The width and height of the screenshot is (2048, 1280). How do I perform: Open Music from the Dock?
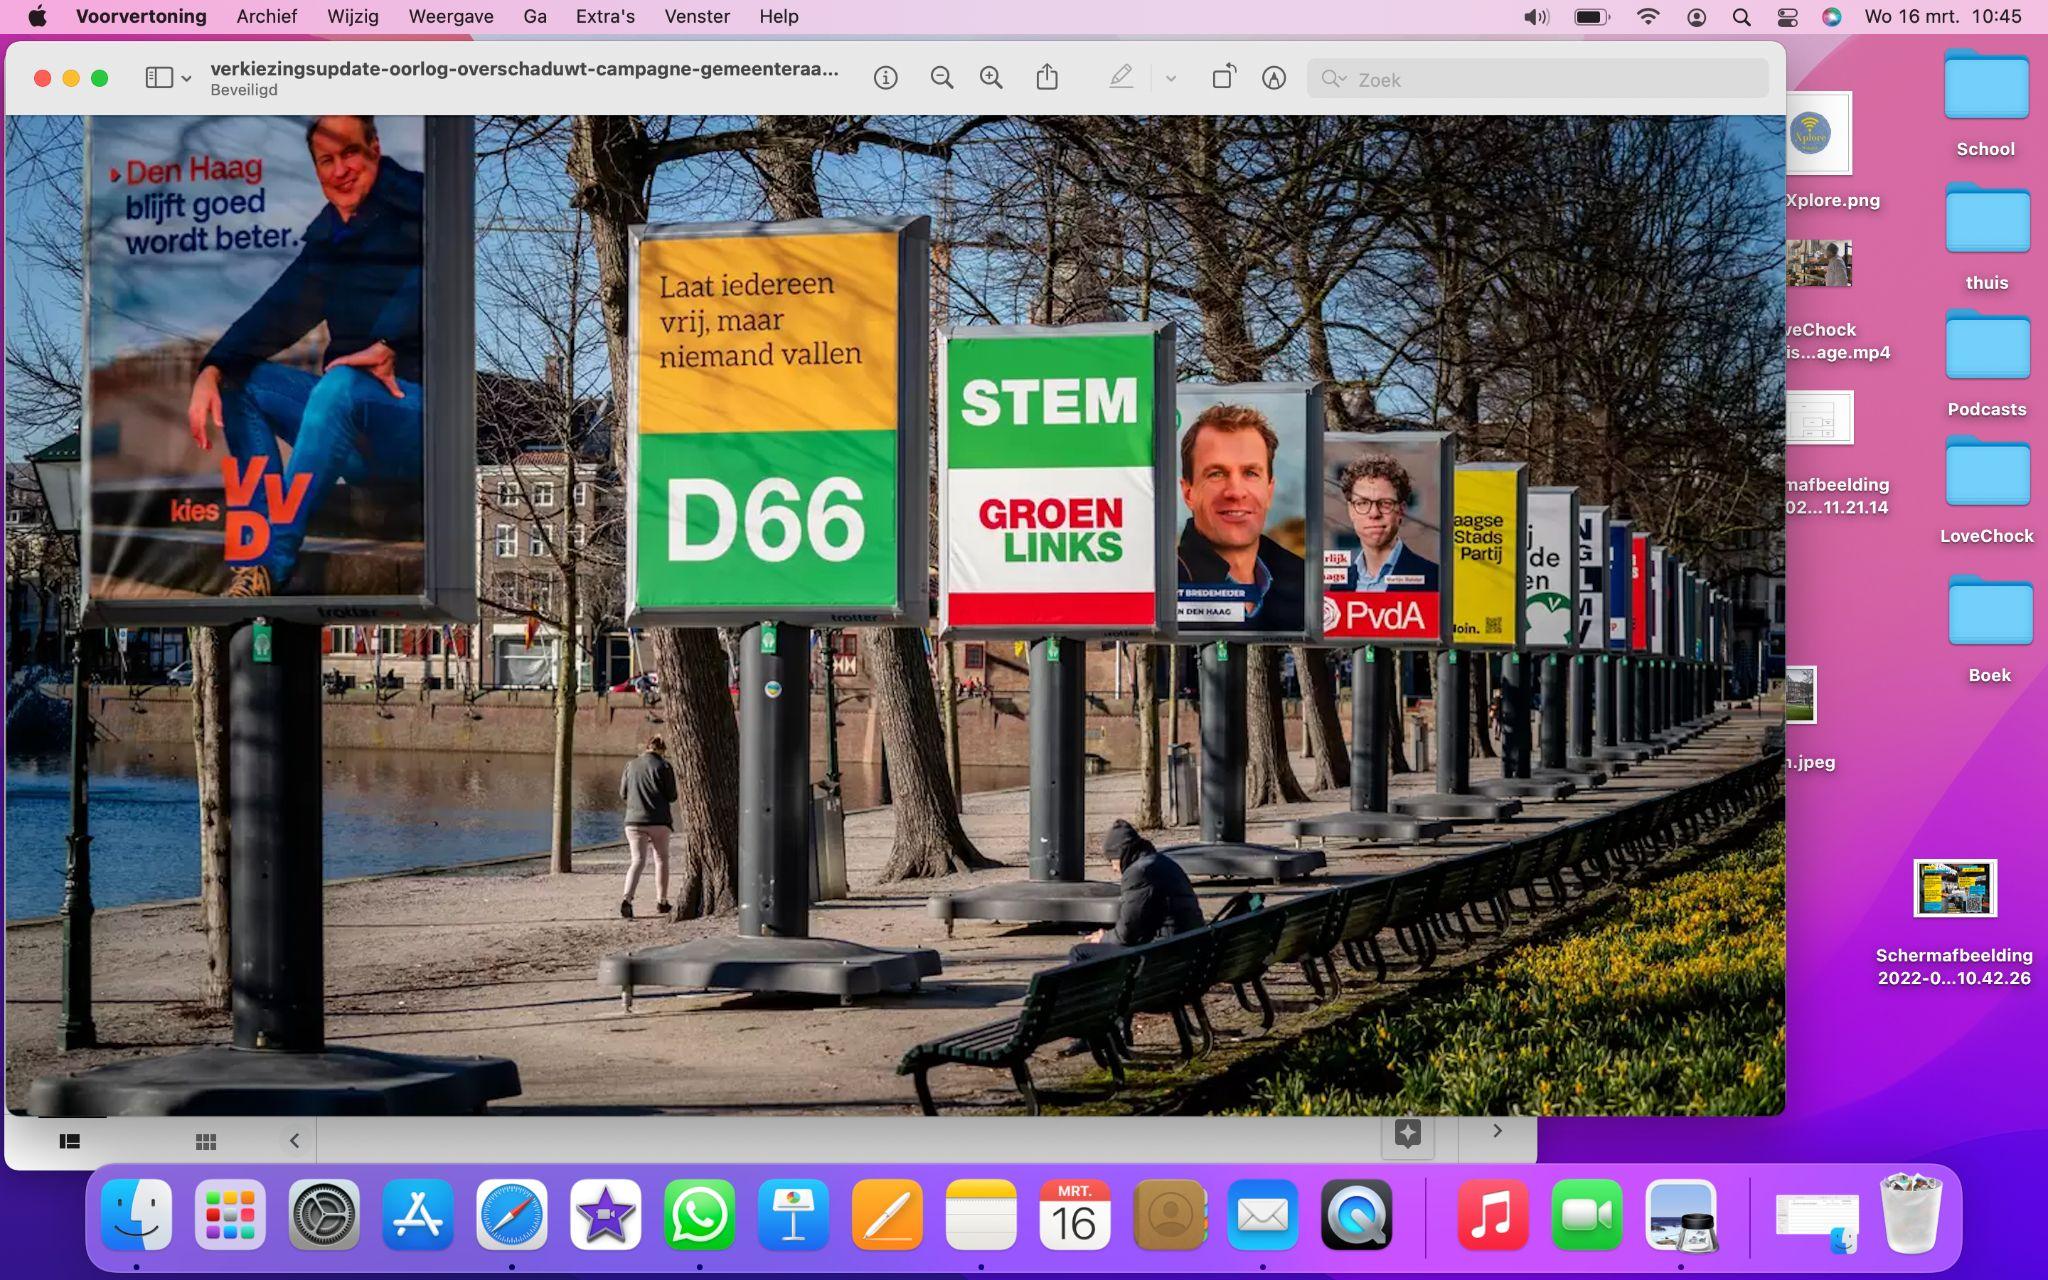point(1492,1215)
